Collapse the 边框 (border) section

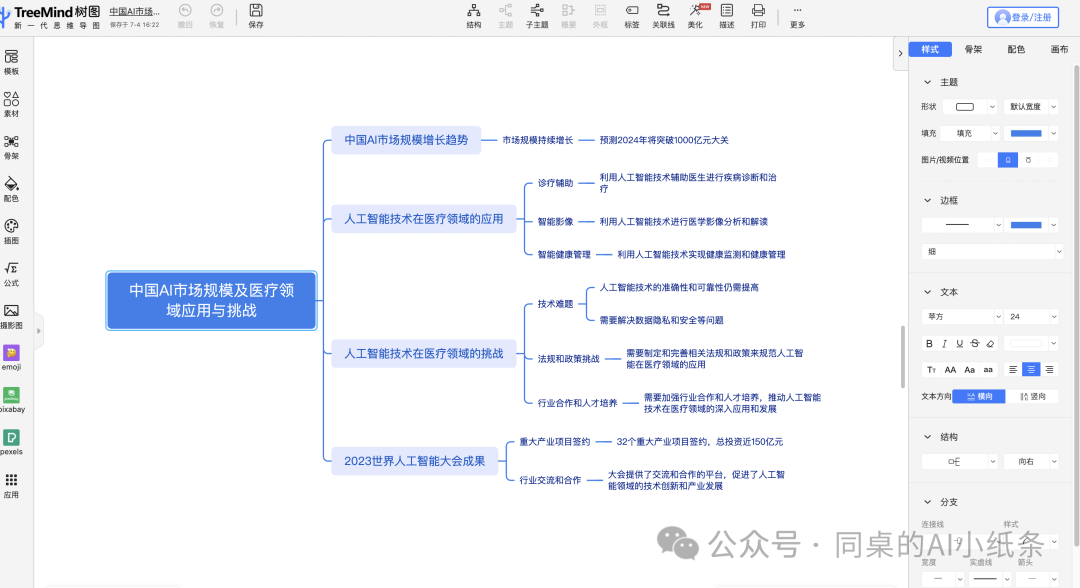pyautogui.click(x=926, y=200)
